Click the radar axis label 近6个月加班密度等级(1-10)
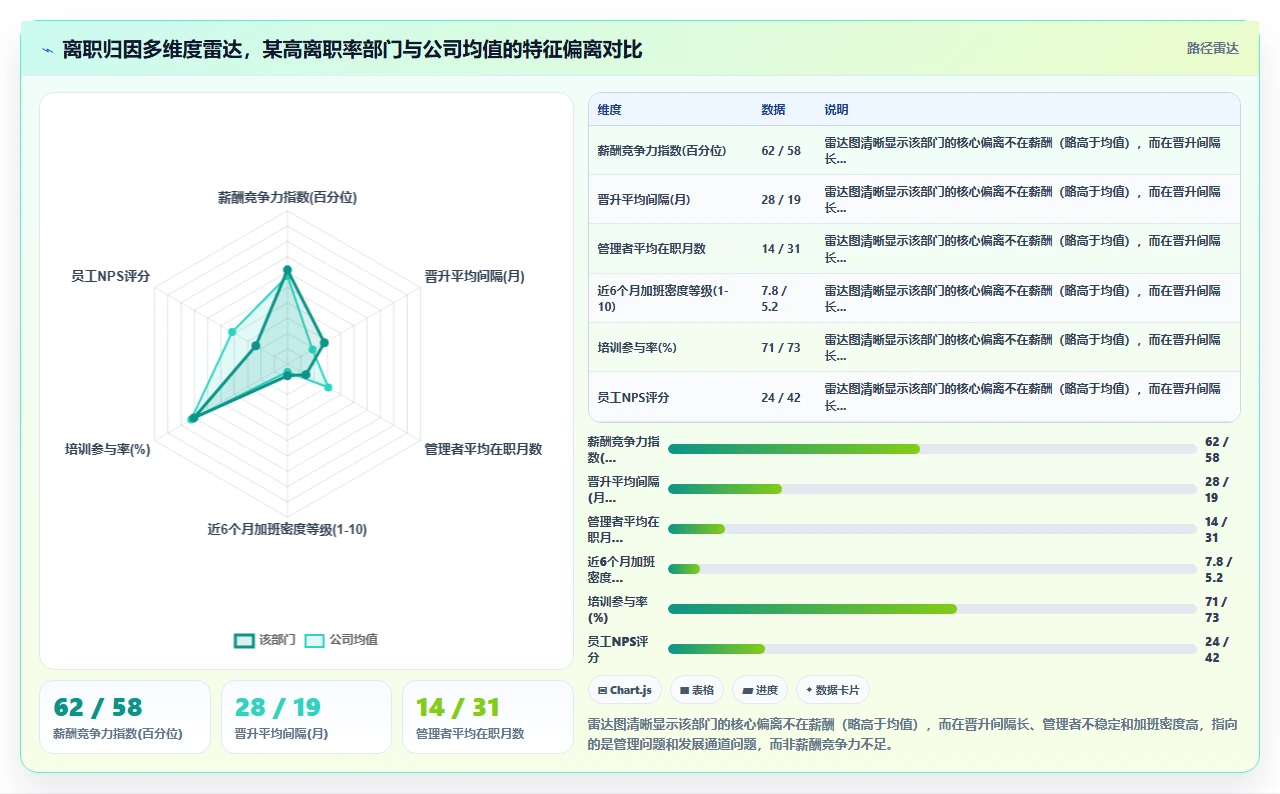 click(287, 530)
